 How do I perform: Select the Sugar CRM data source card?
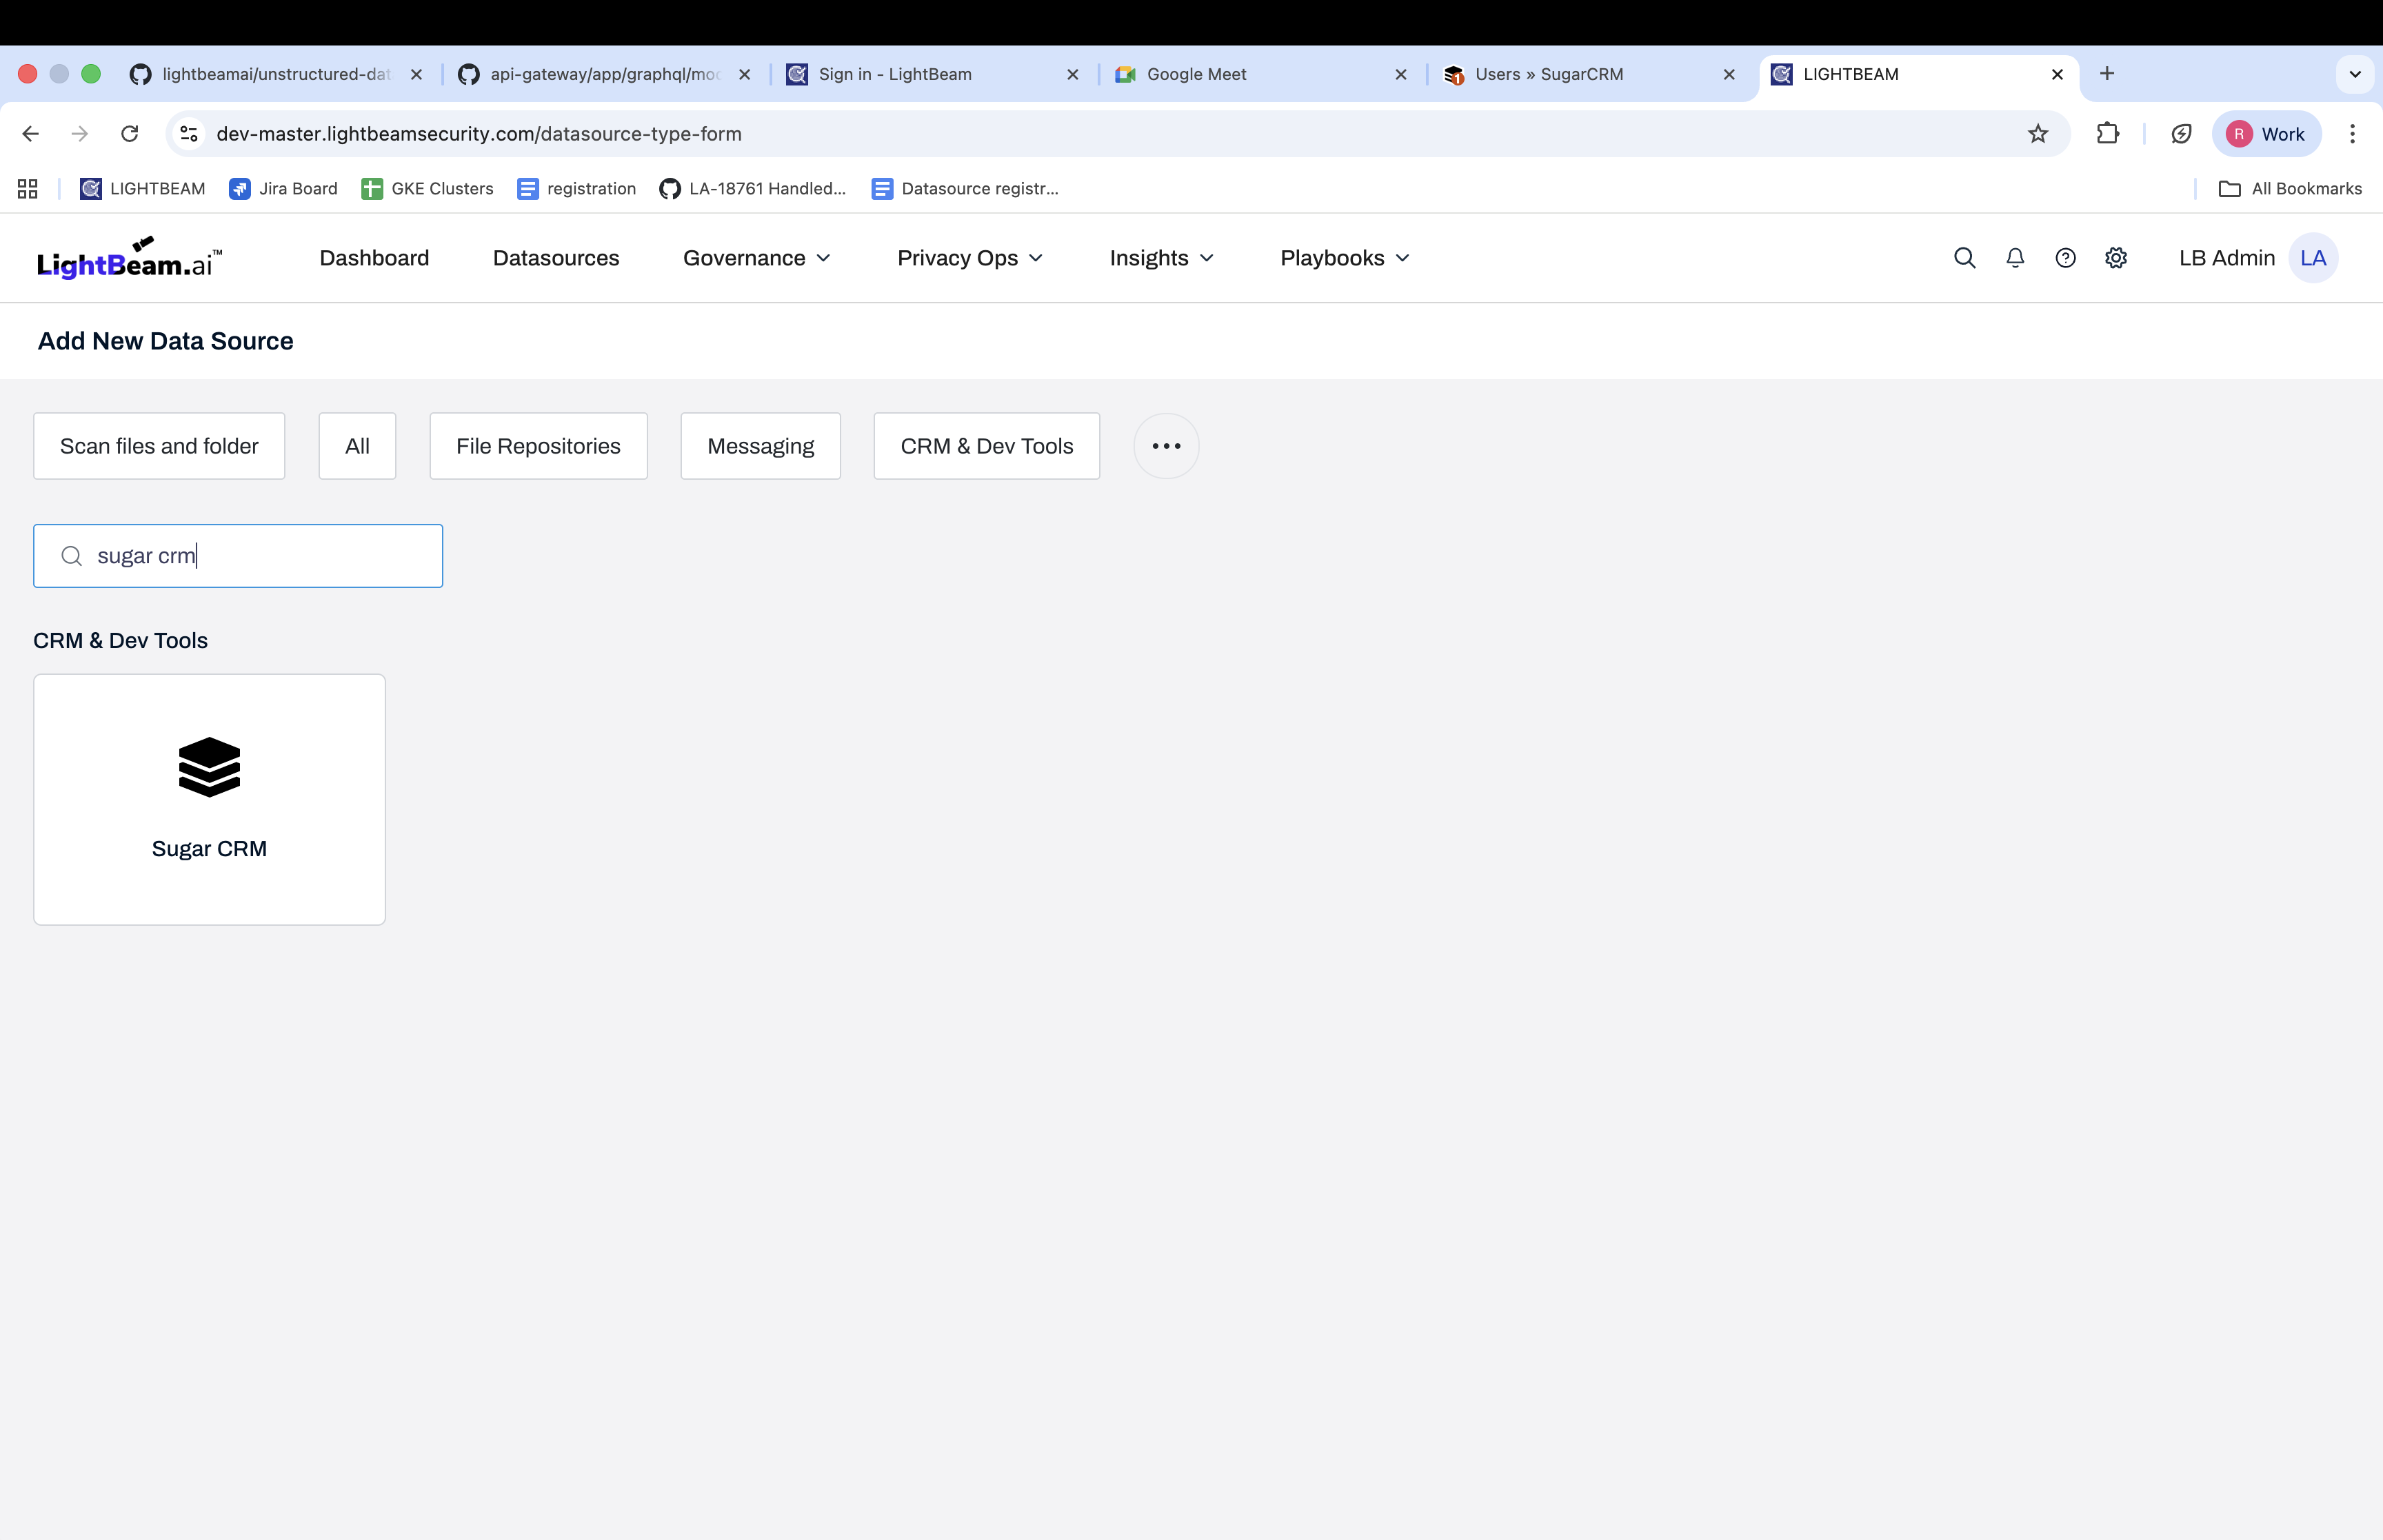coord(209,798)
